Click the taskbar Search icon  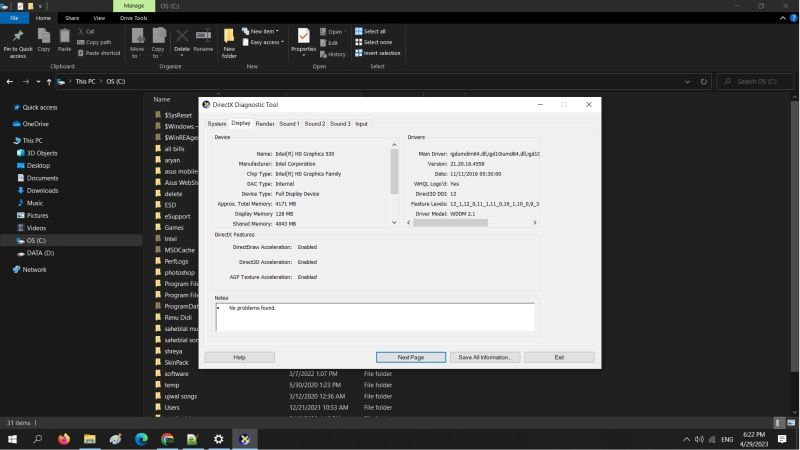coord(37,439)
